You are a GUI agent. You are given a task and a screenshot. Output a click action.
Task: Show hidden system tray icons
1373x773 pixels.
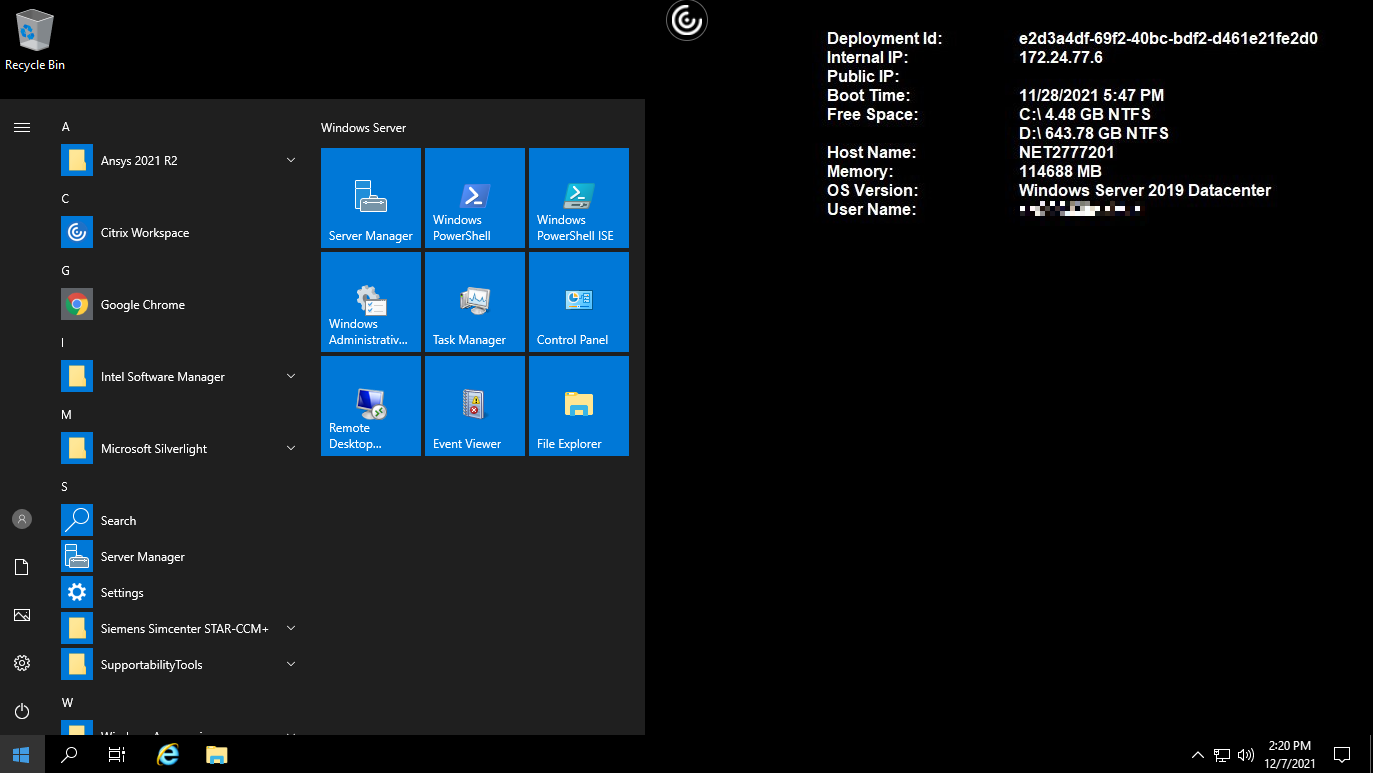pos(1198,755)
